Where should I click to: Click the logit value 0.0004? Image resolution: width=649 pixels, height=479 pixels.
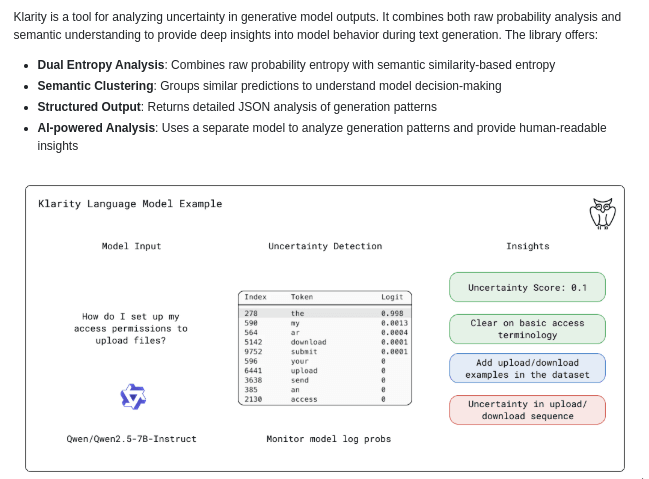(x=394, y=332)
